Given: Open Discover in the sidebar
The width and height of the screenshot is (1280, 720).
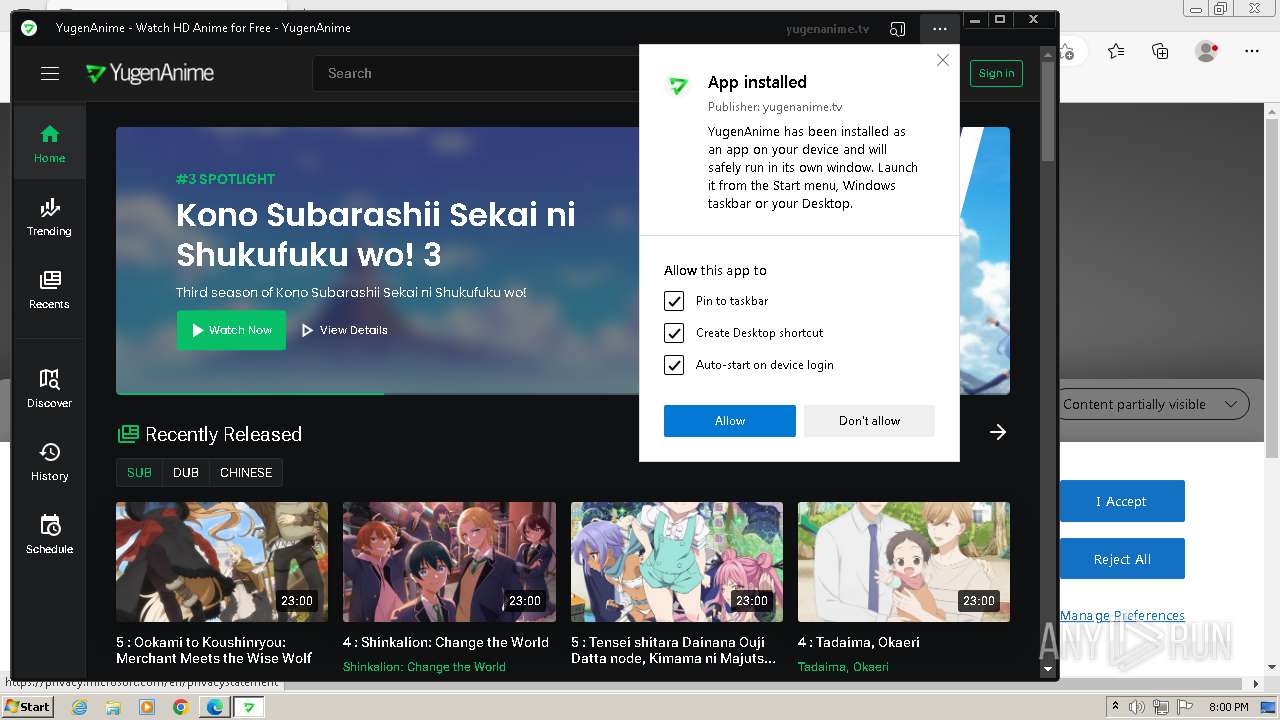Looking at the screenshot, I should pyautogui.click(x=49, y=389).
